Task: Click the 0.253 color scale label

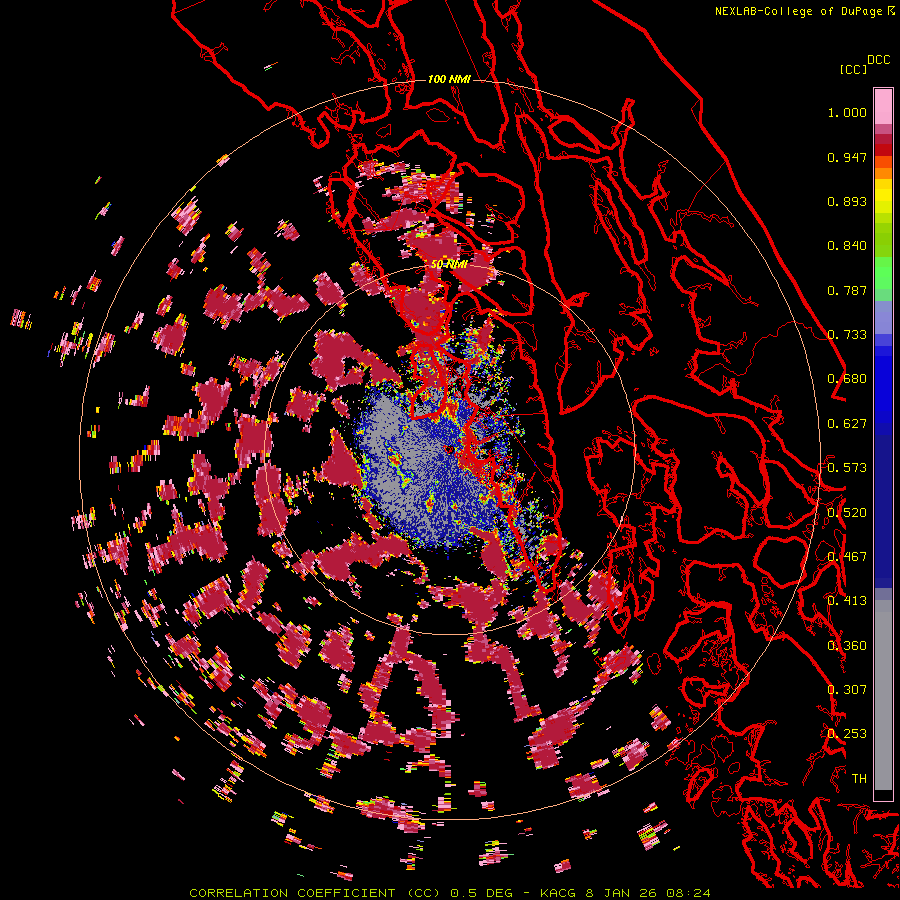Action: click(x=847, y=734)
